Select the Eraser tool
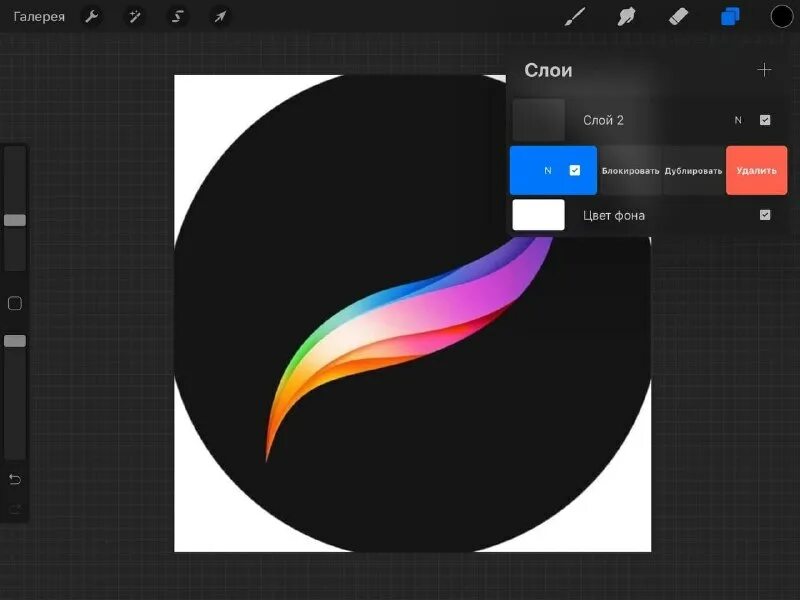This screenshot has height=600, width=800. click(x=679, y=16)
